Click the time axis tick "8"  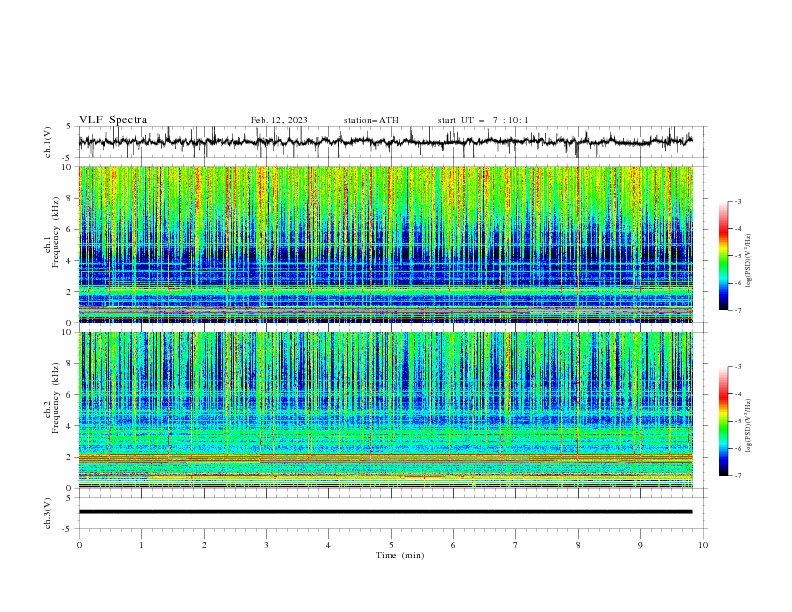tap(578, 545)
